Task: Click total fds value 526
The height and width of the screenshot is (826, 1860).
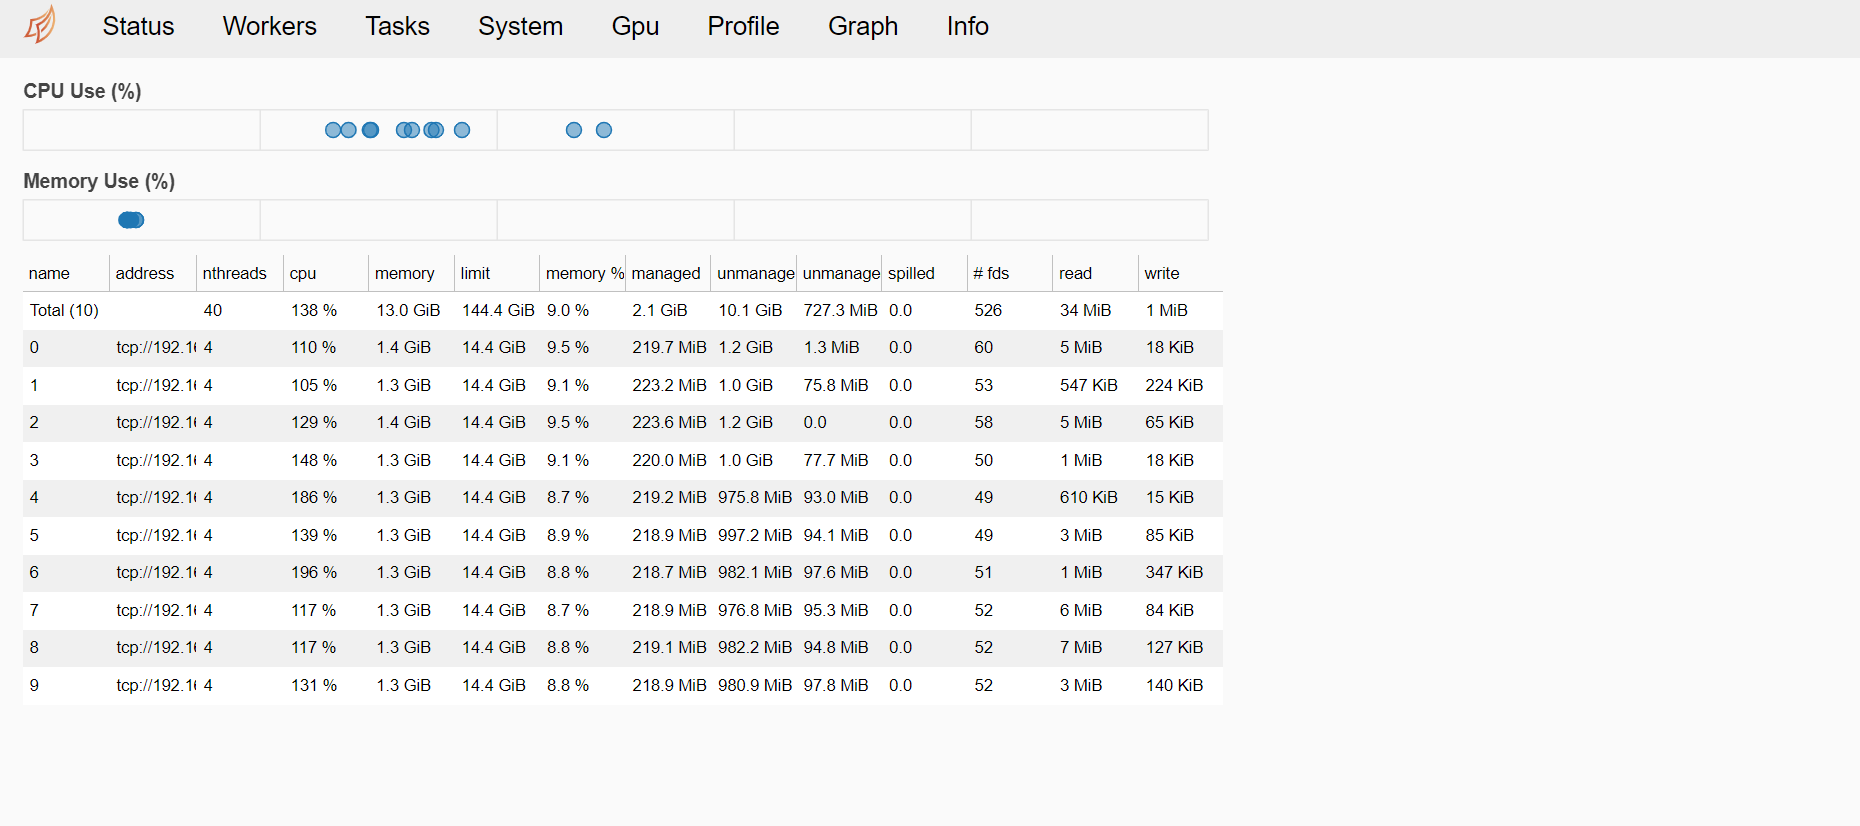Action: click(988, 310)
